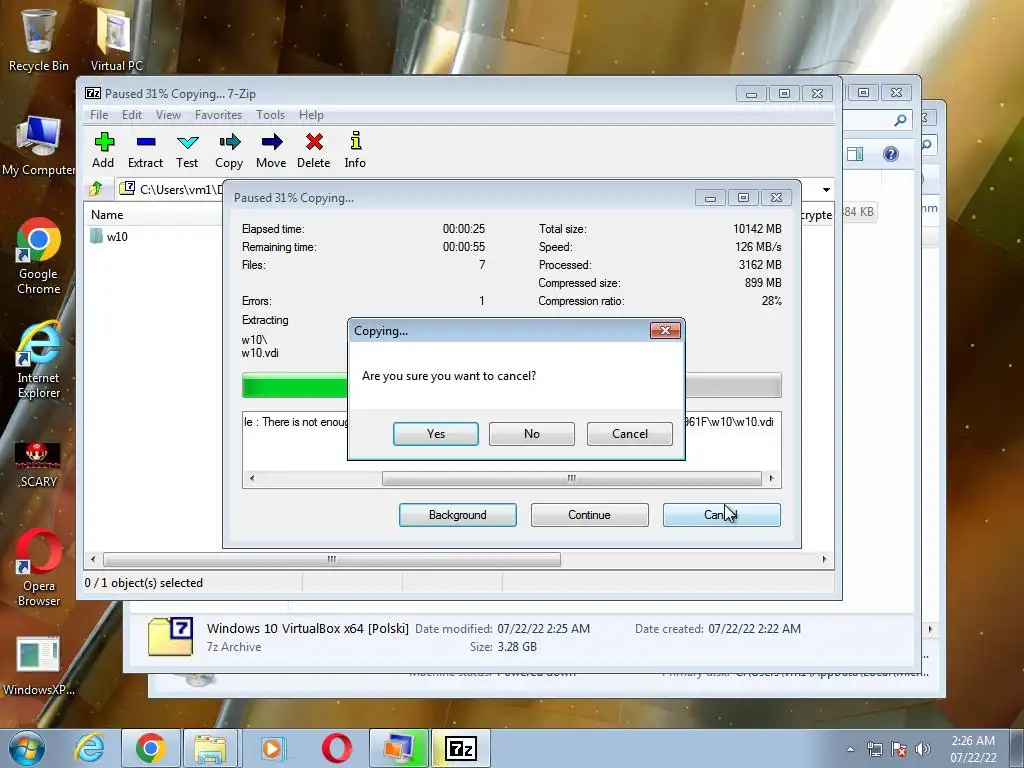Open the Recycle Bin desktop icon

39,39
